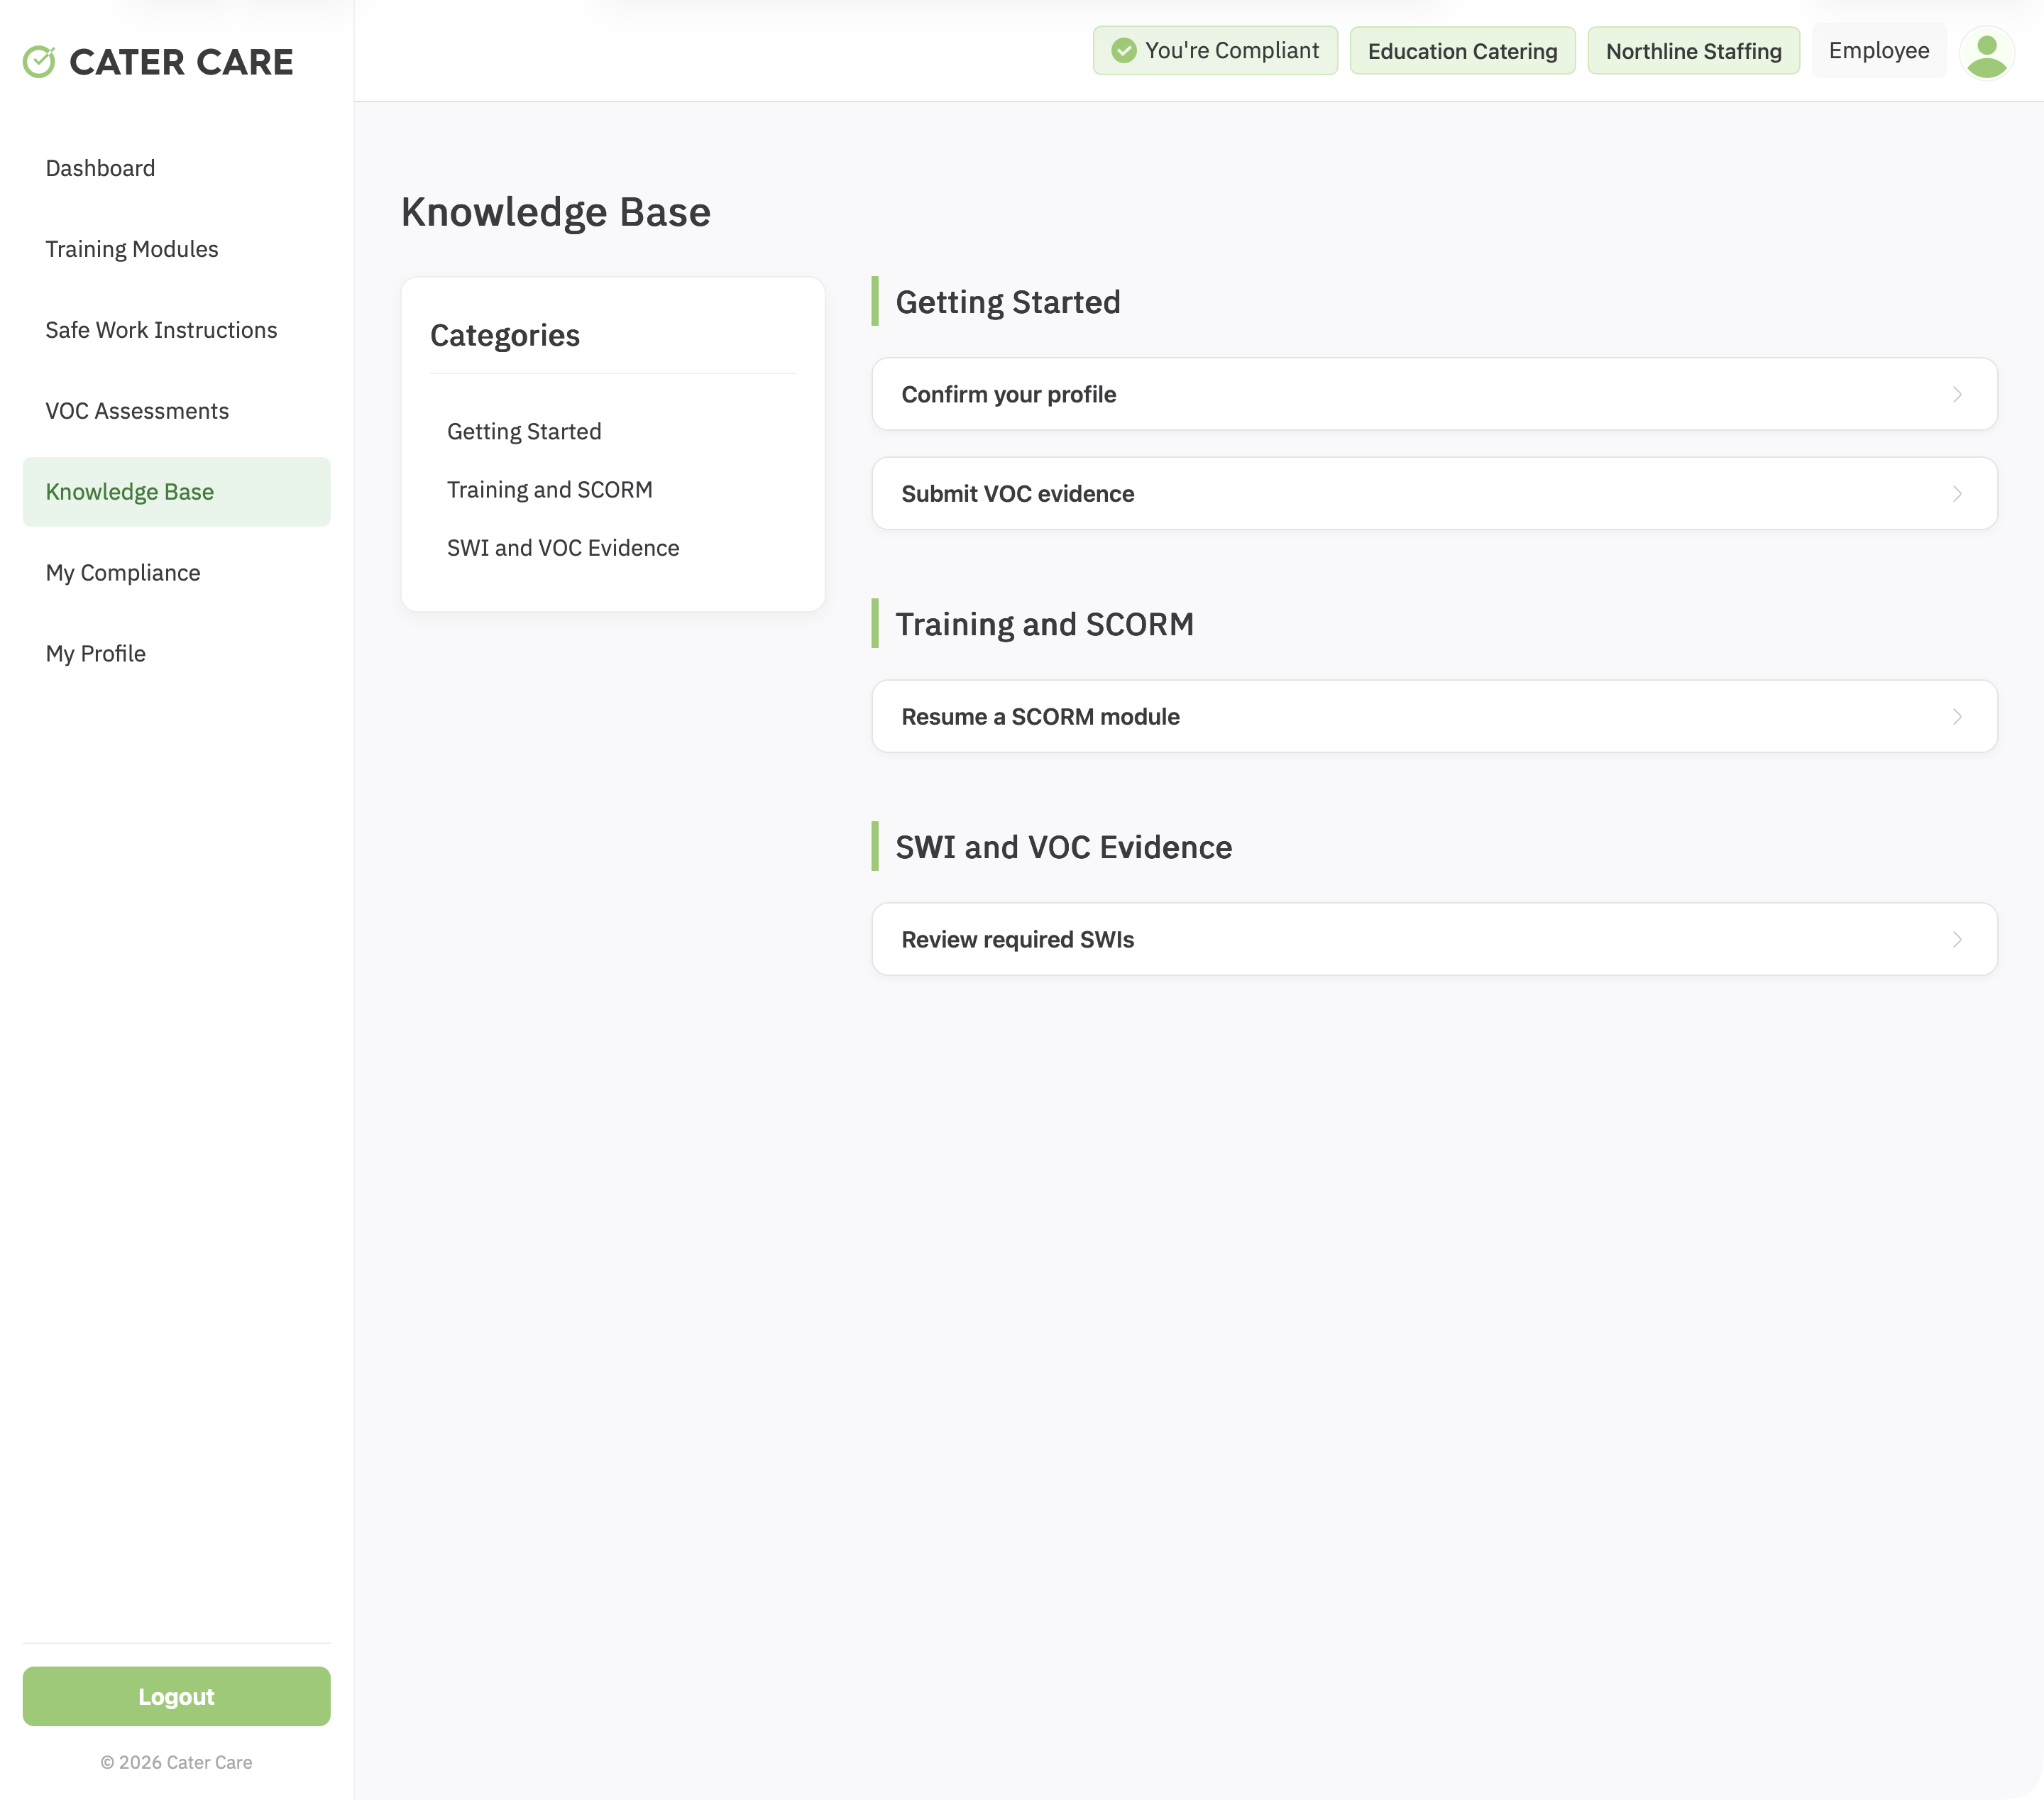Viewport: 2044px width, 1800px height.
Task: Select Getting Started category link
Action: pos(524,432)
